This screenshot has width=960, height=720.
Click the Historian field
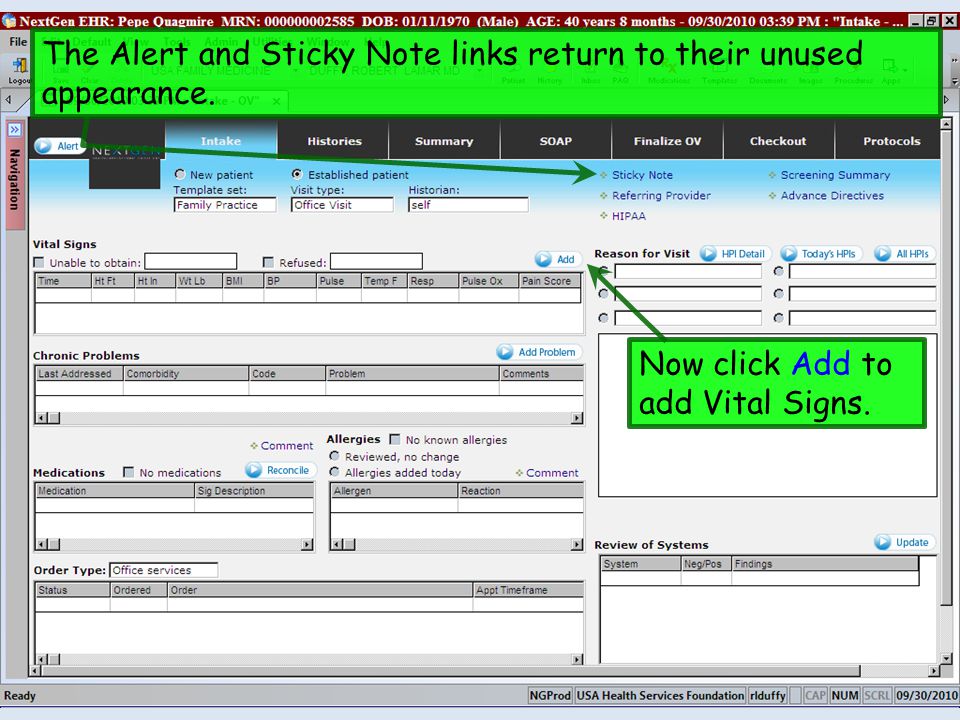pos(468,205)
